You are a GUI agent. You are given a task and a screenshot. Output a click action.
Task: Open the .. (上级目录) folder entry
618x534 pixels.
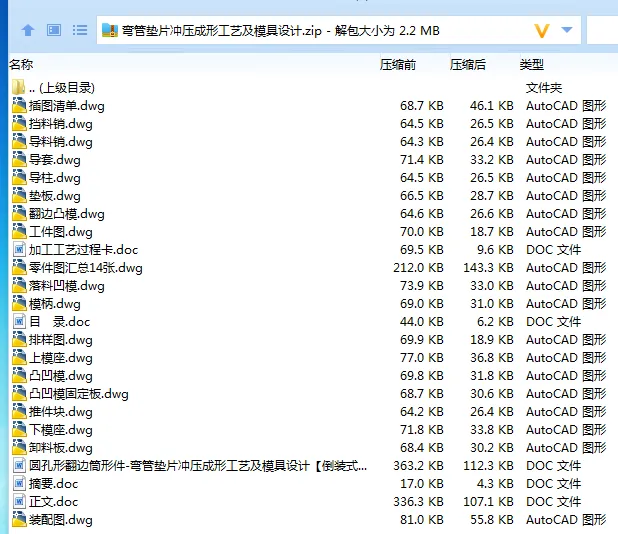pyautogui.click(x=54, y=87)
